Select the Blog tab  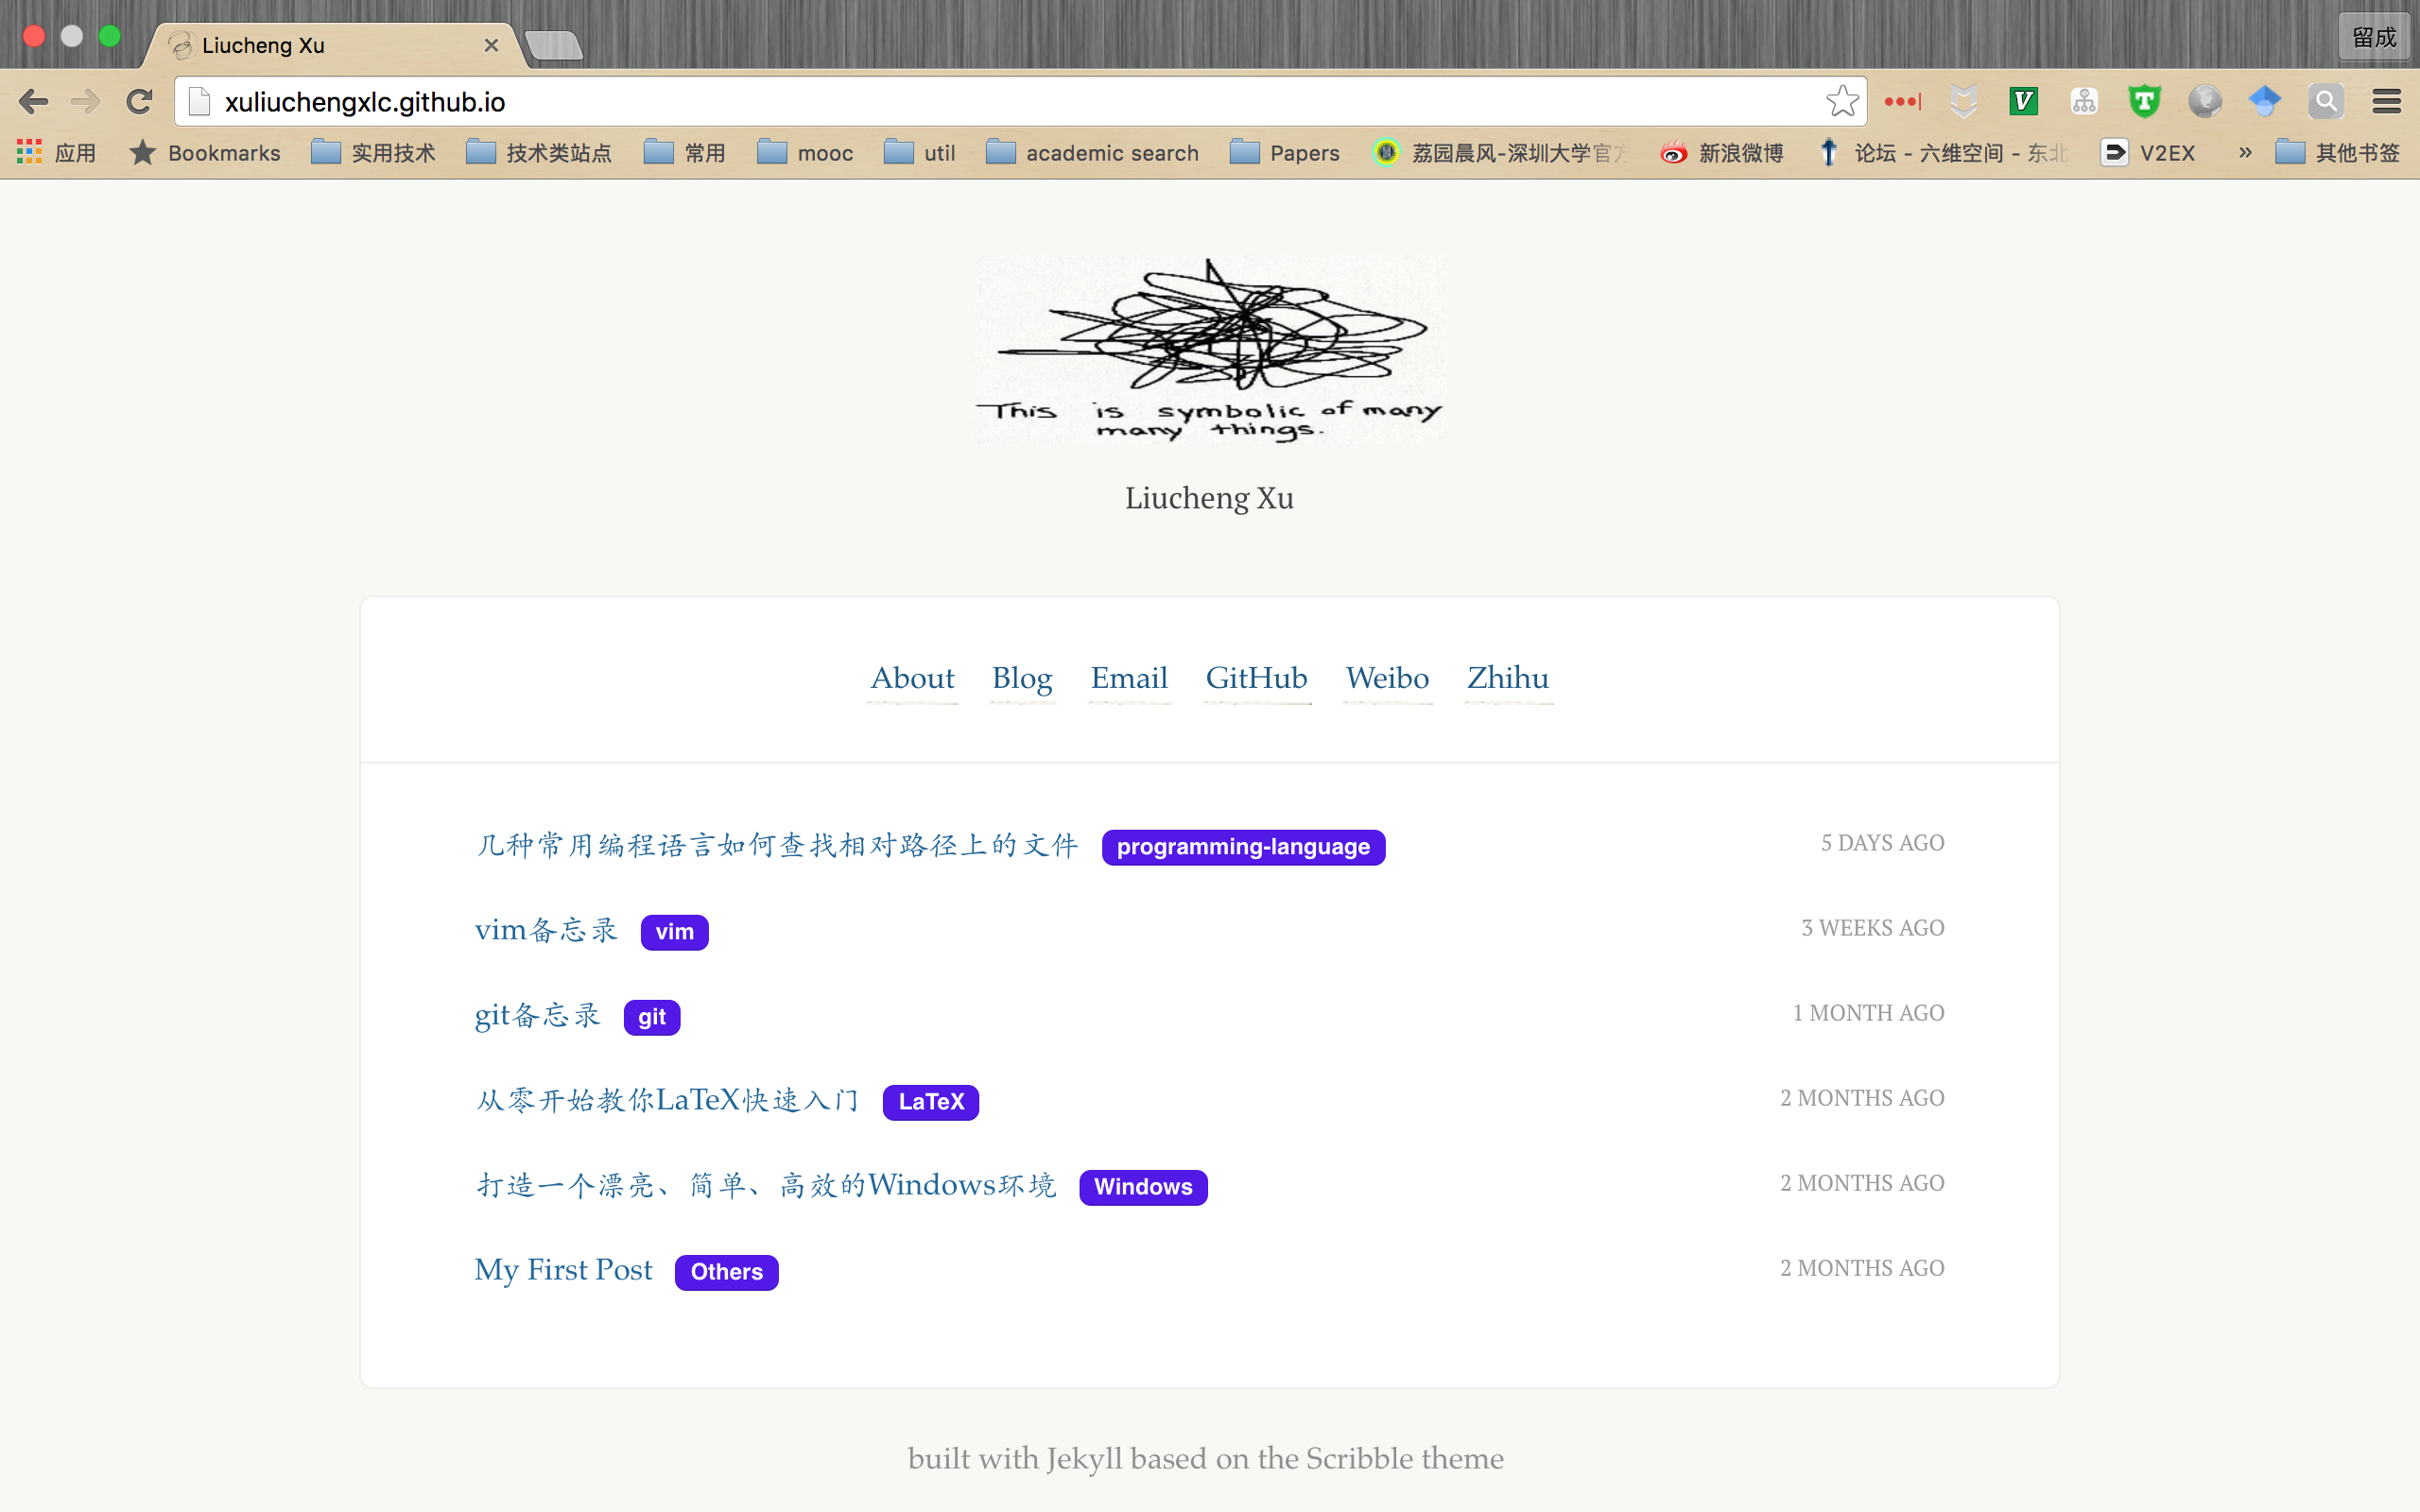pos(1021,676)
